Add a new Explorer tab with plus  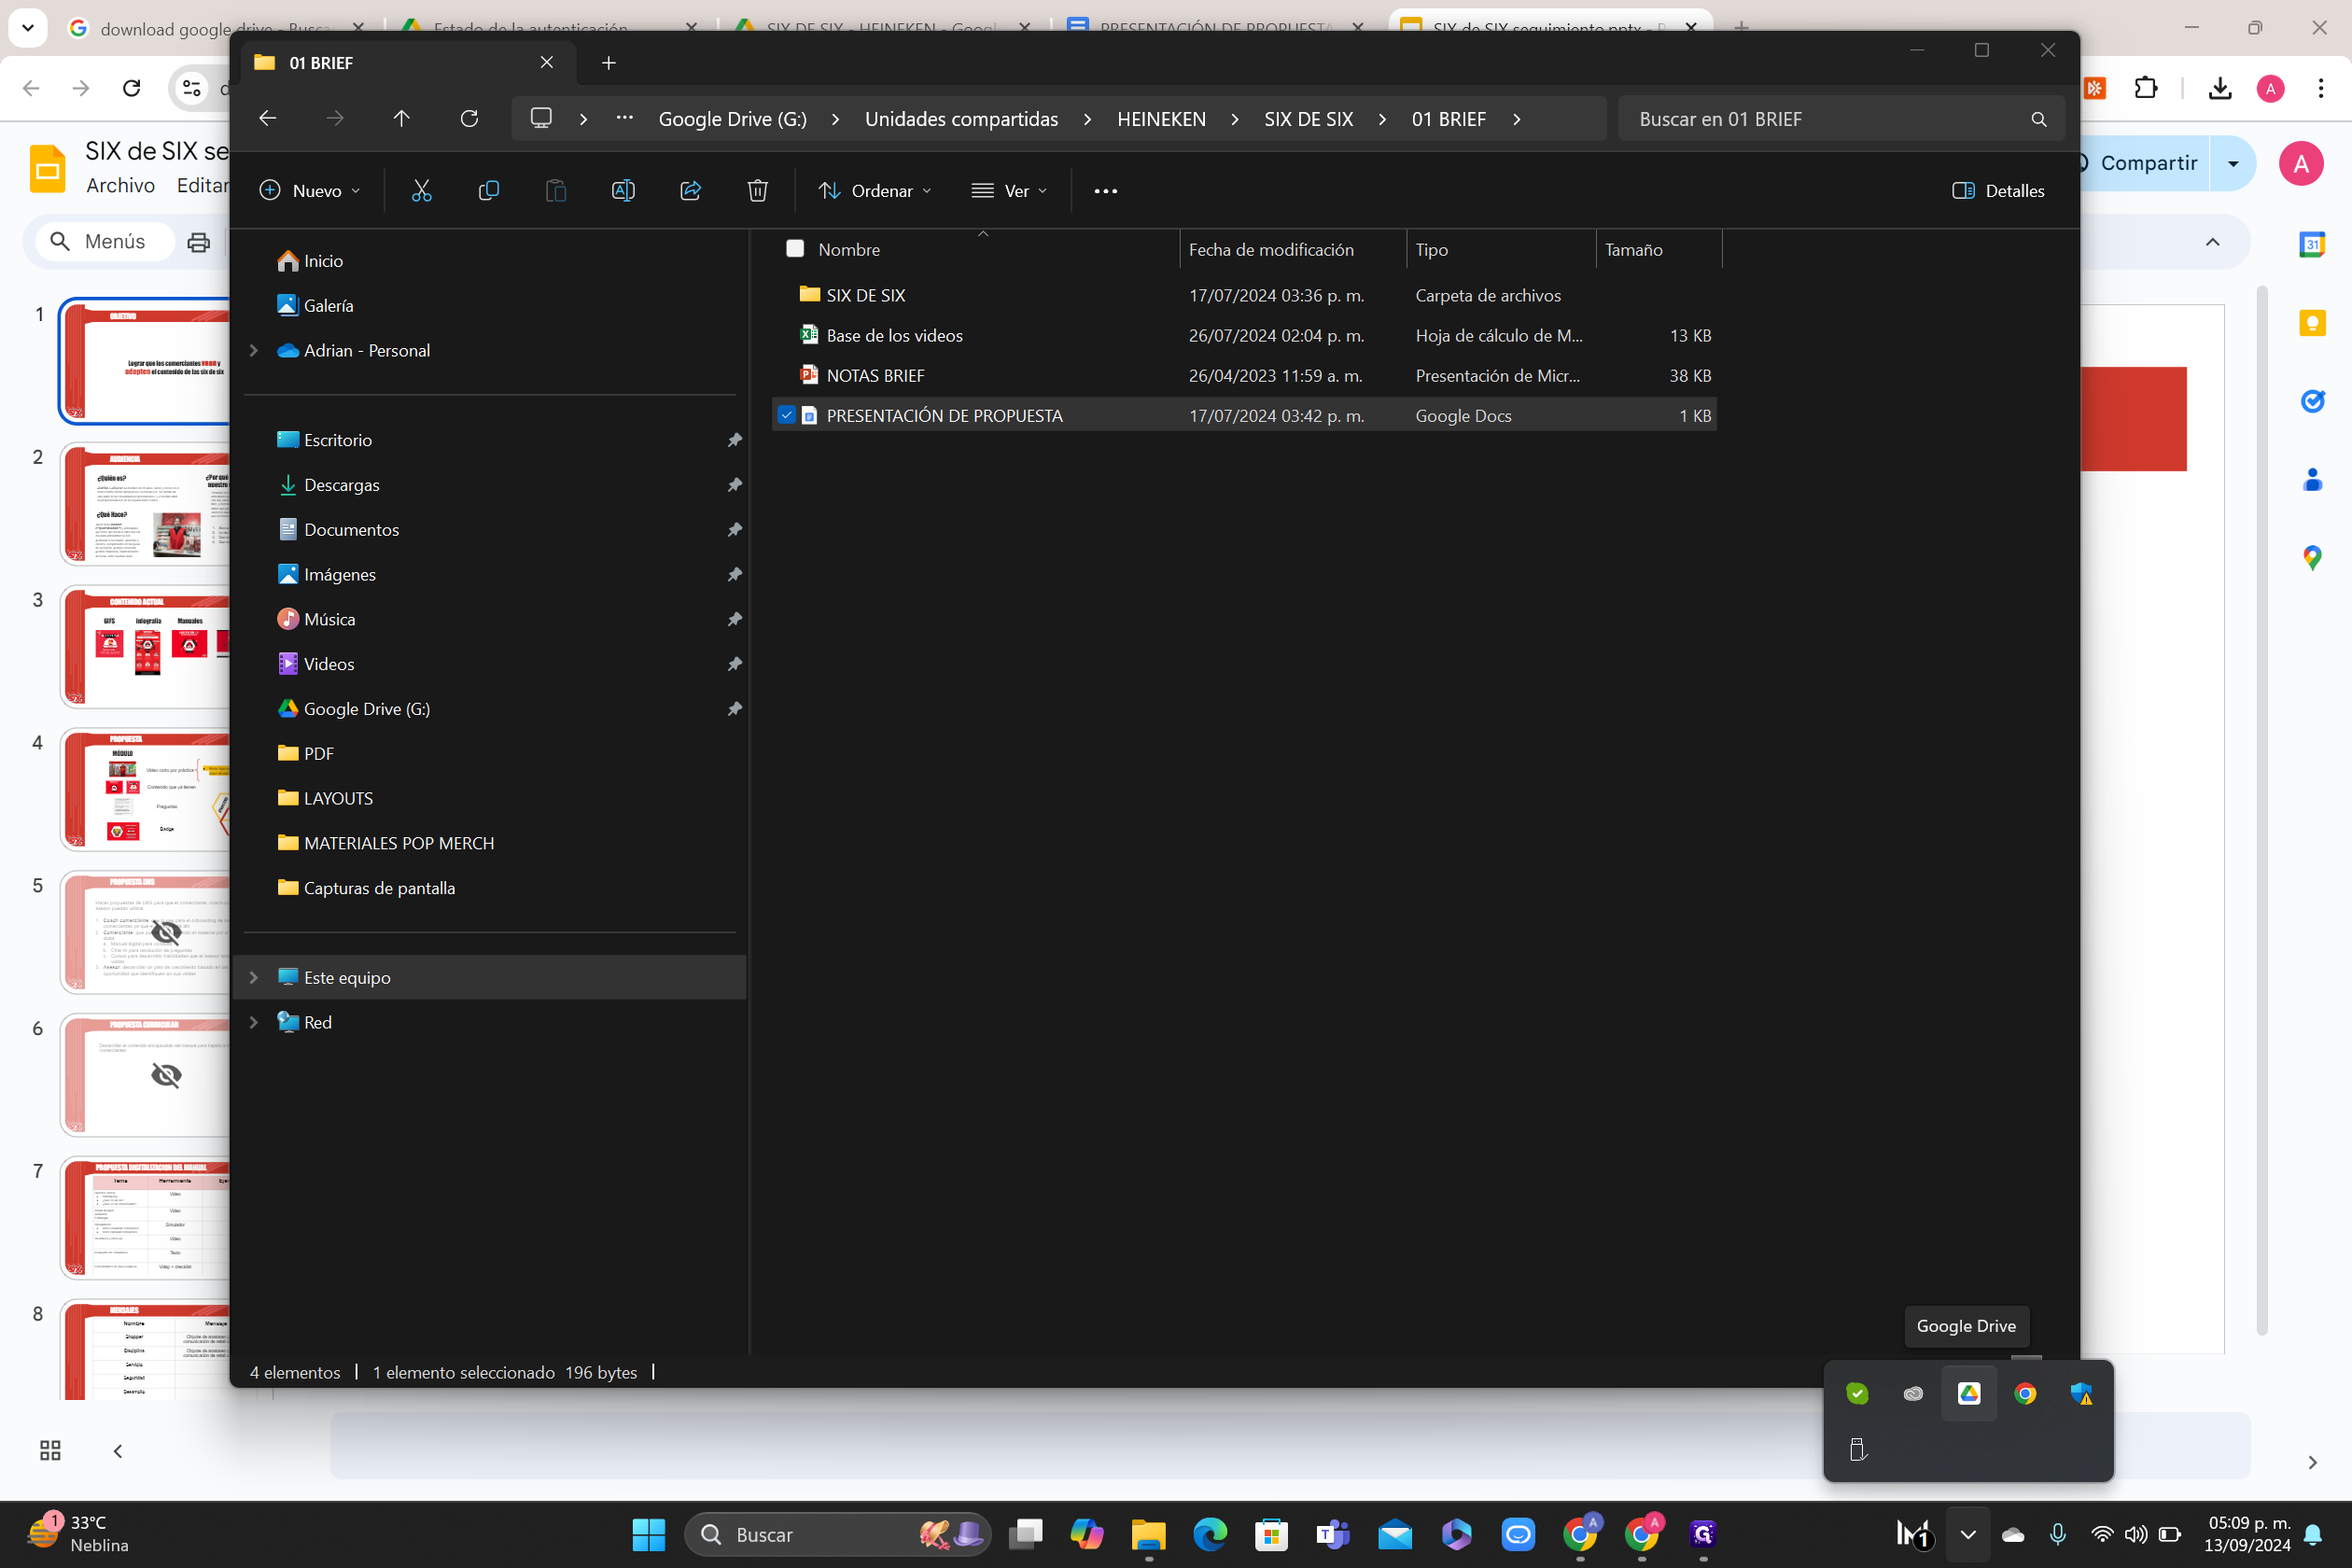click(608, 63)
